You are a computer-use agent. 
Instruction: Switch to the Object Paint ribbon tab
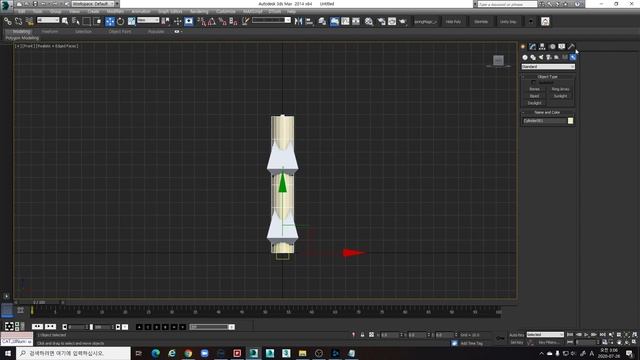click(x=120, y=31)
